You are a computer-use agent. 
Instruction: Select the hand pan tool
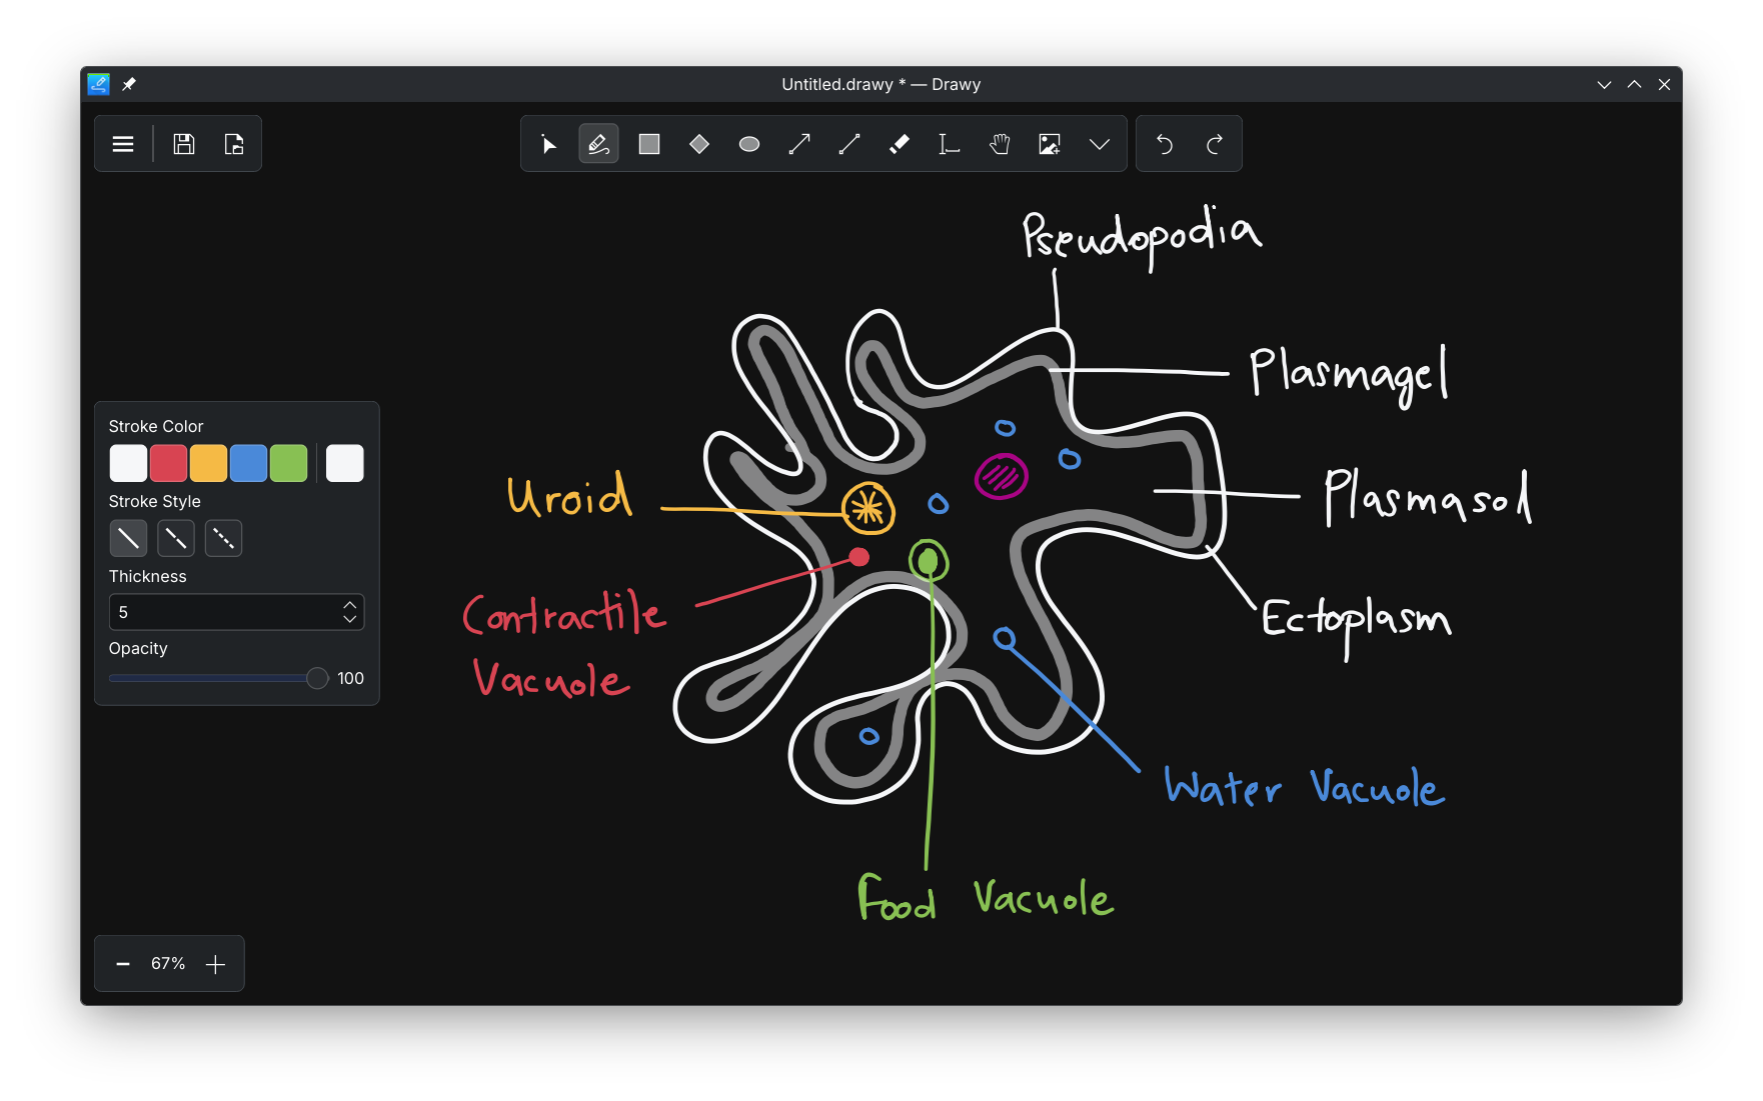(999, 144)
